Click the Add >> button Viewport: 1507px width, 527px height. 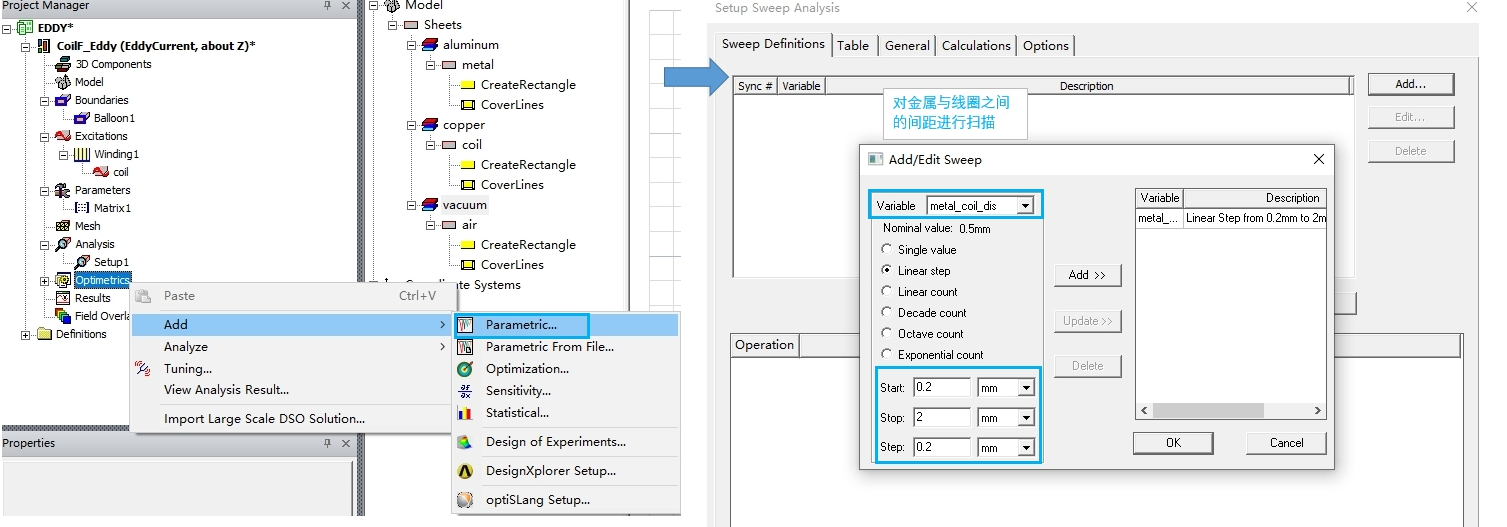click(1087, 275)
